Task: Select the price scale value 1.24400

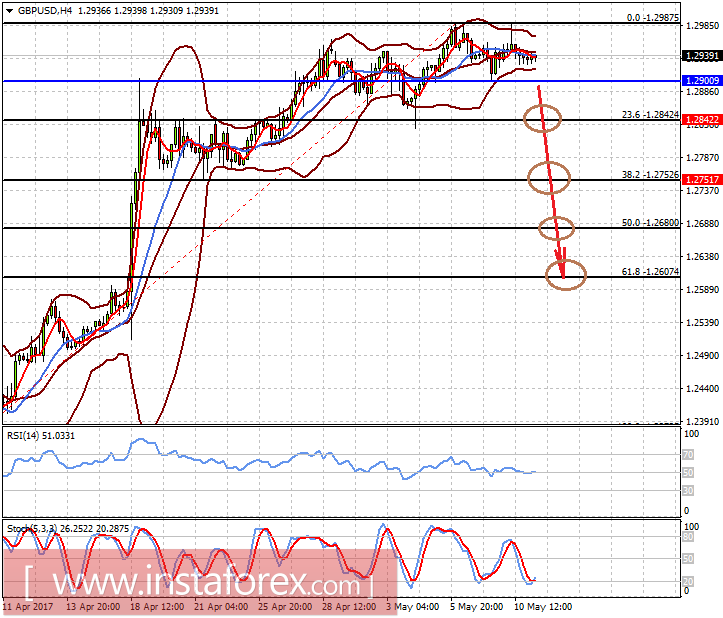Action: point(702,388)
